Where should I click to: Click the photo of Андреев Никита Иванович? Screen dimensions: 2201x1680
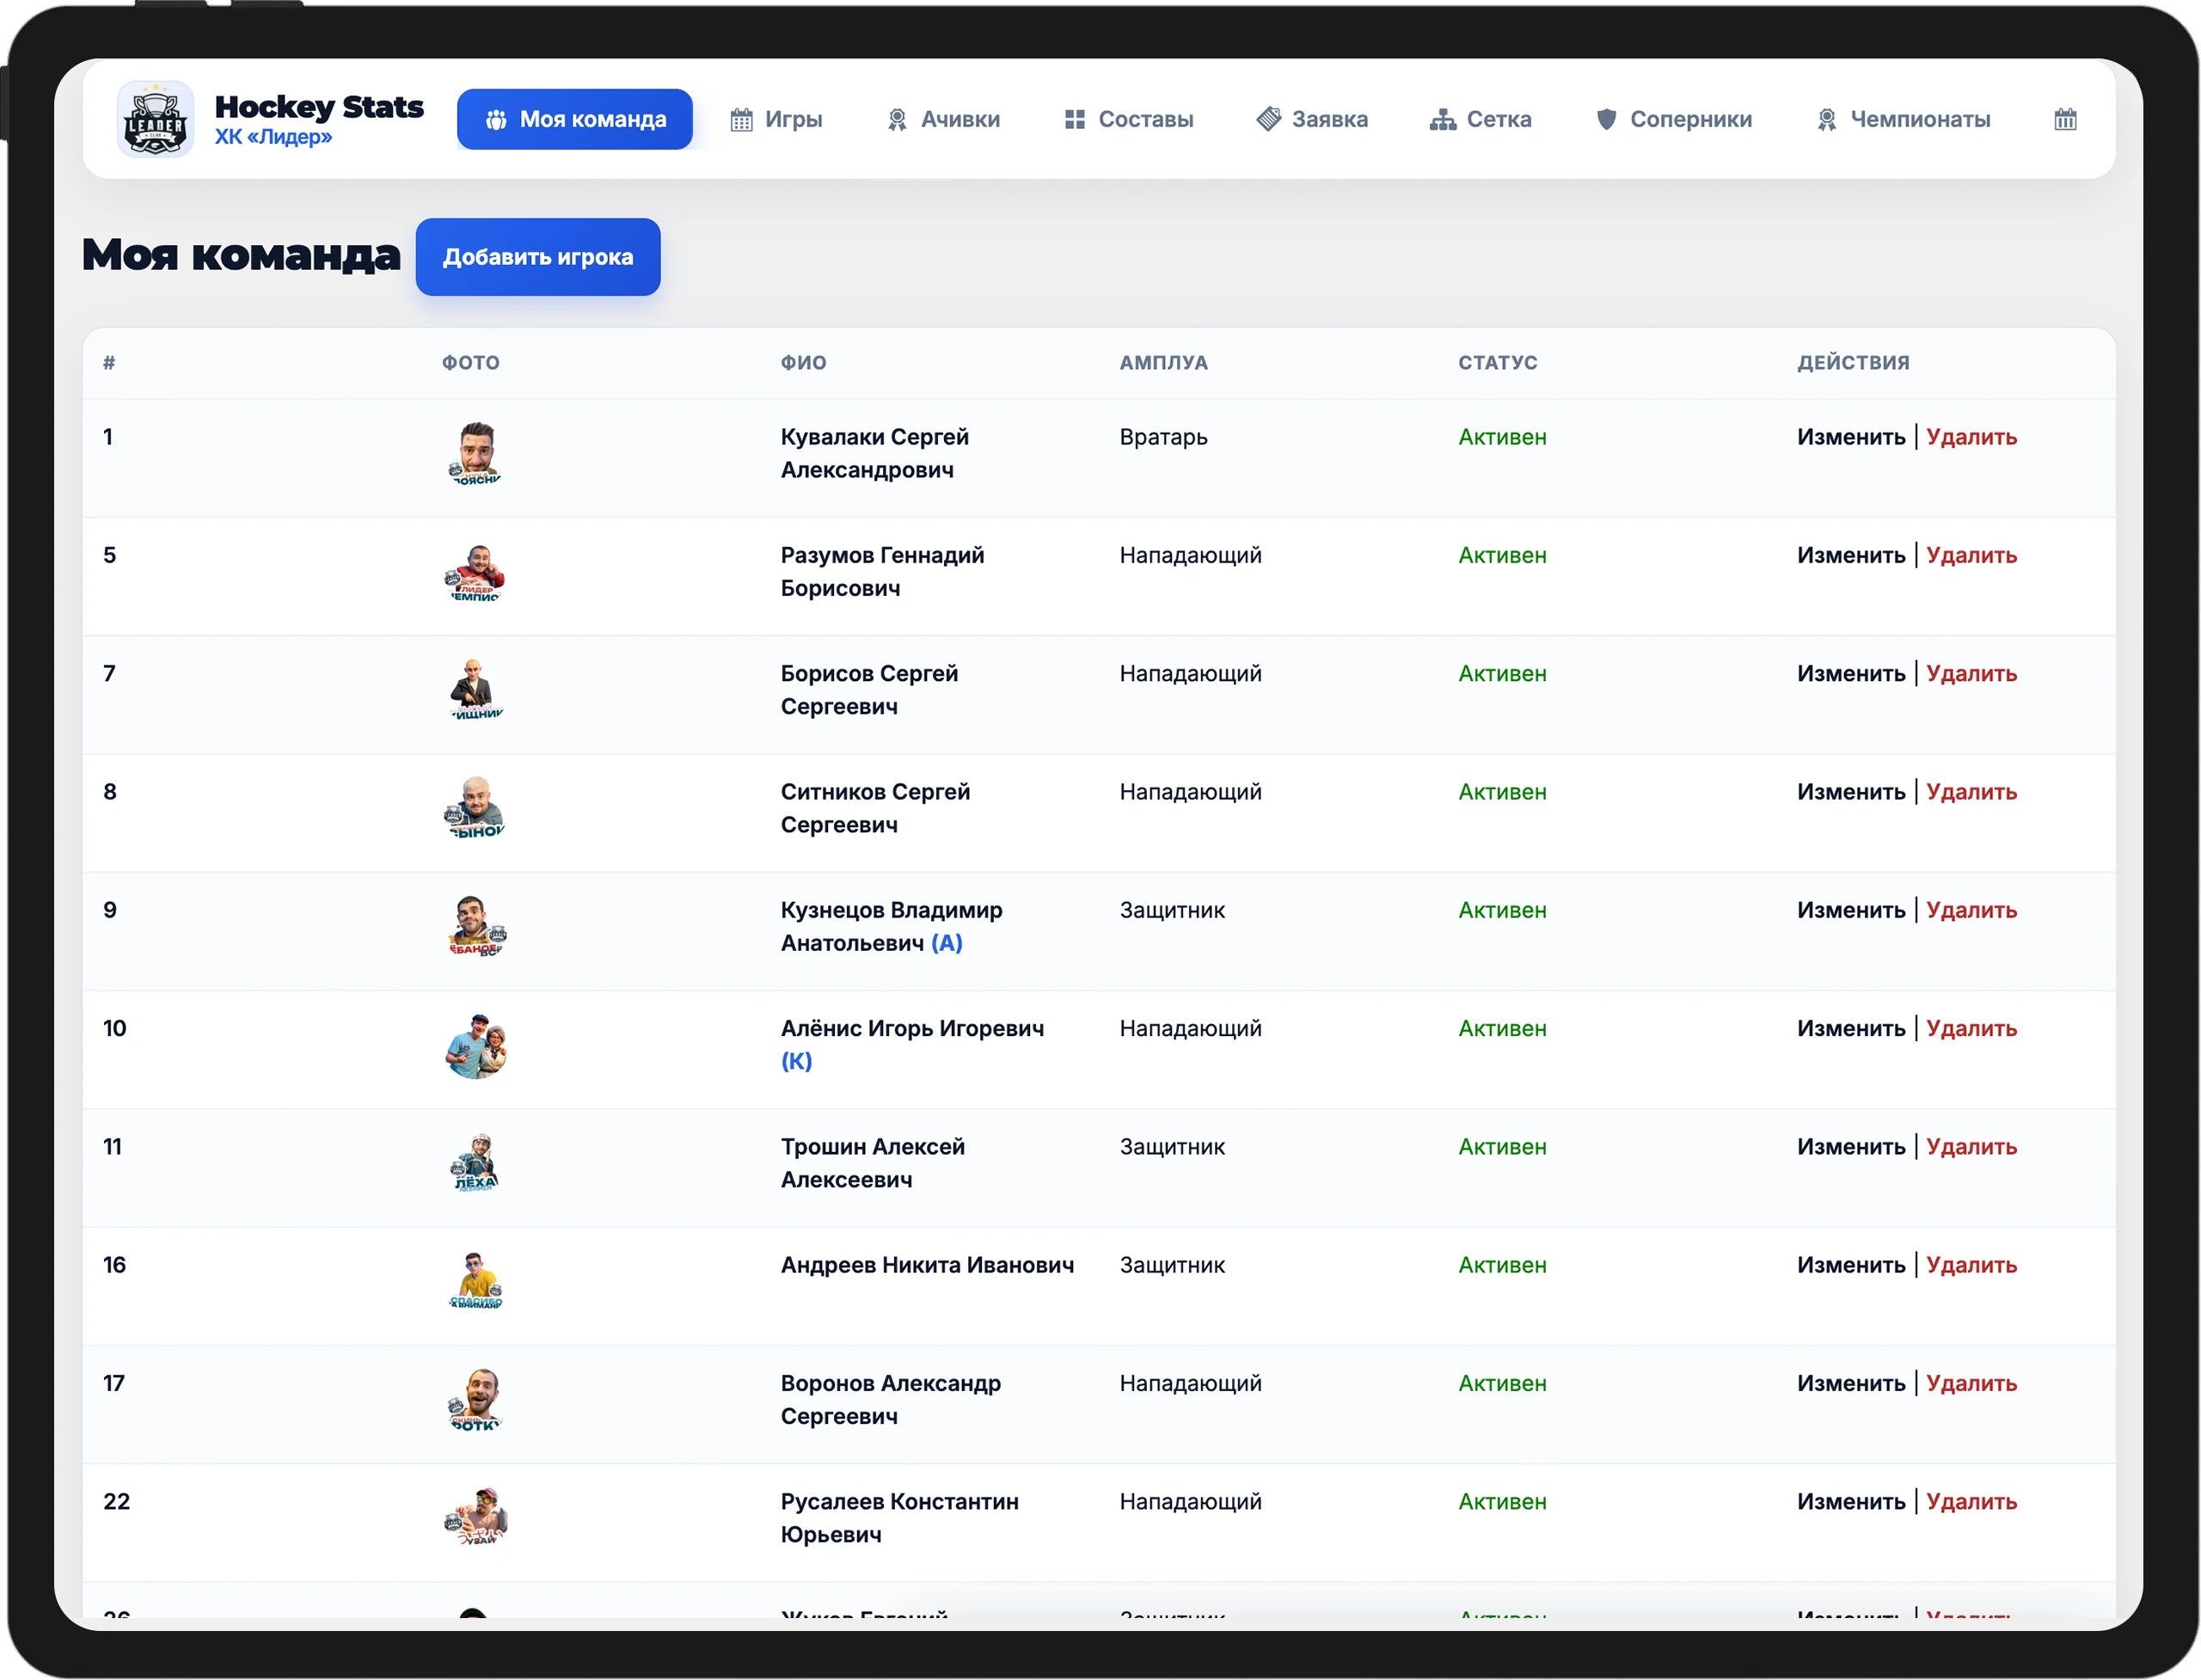pyautogui.click(x=475, y=1282)
